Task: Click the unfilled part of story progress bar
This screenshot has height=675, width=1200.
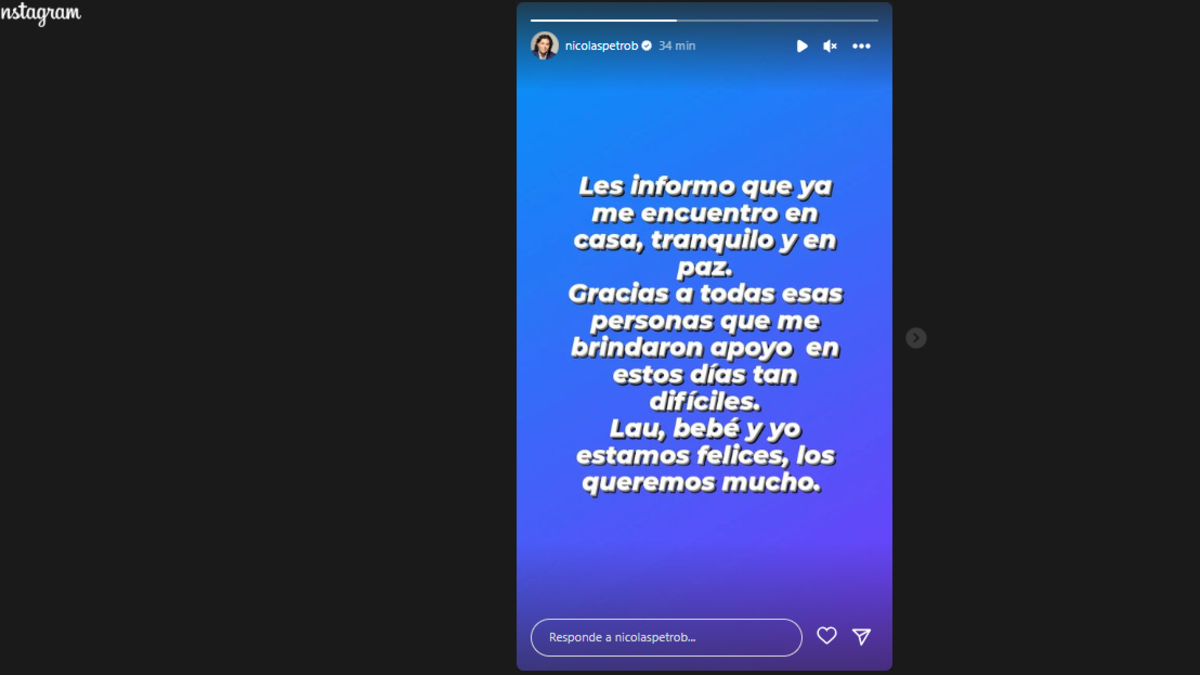Action: tap(777, 20)
